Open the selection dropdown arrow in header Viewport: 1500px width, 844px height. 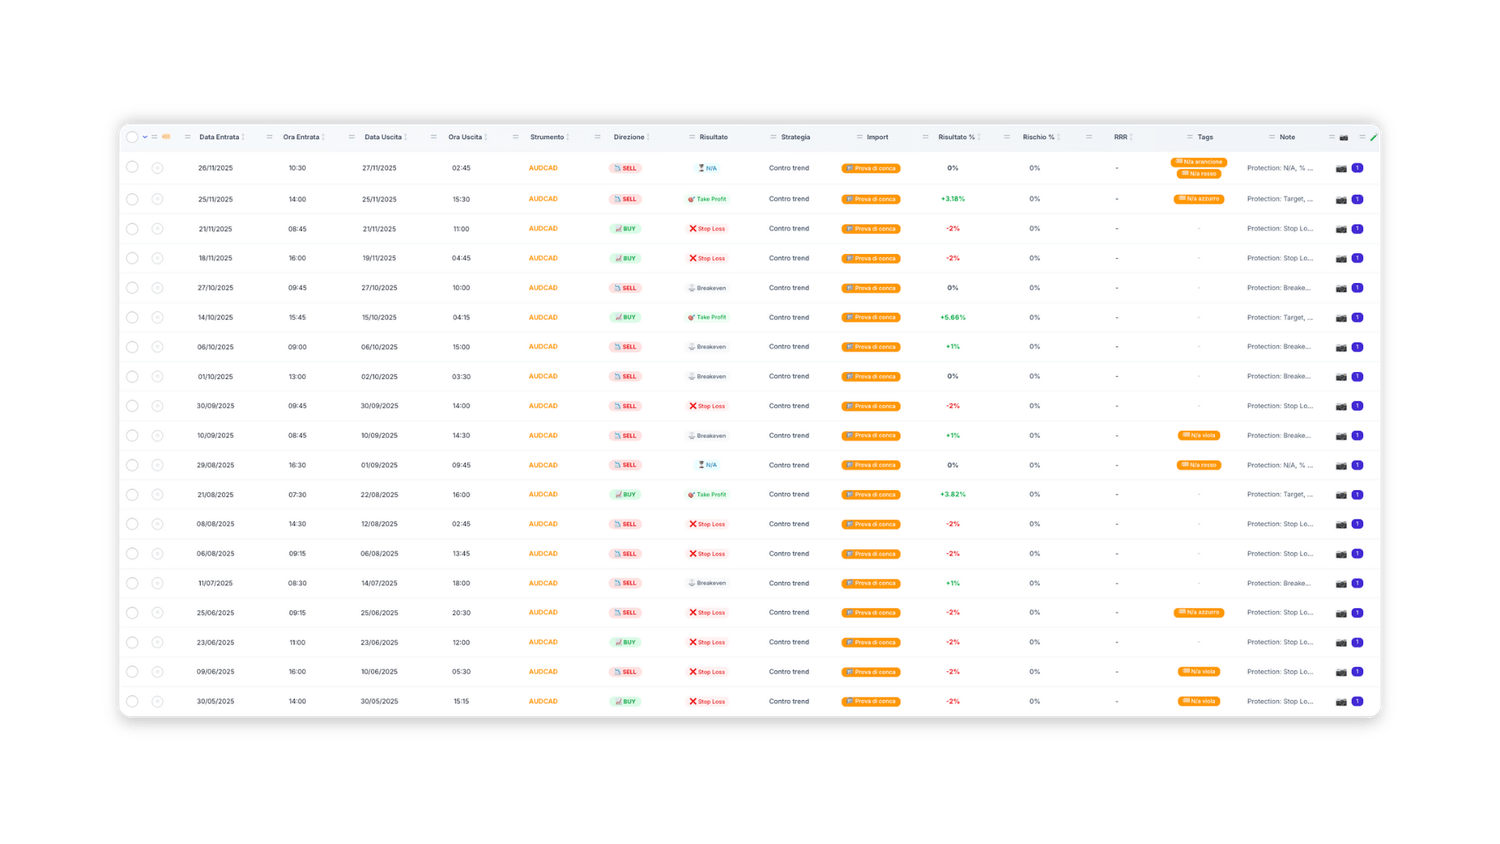145,137
